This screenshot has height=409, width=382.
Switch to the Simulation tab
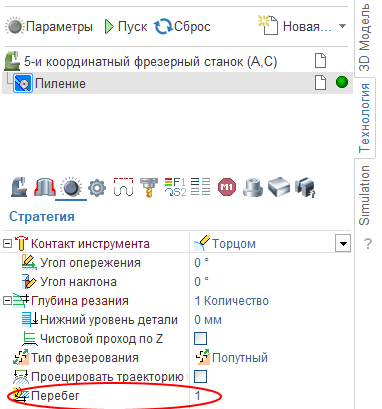(x=364, y=195)
